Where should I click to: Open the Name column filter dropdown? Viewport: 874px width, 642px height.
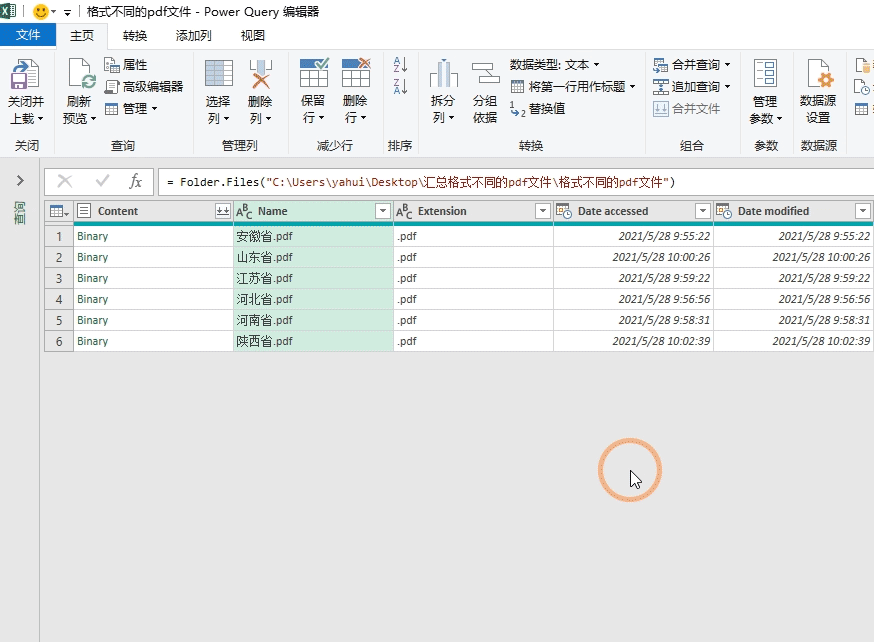382,211
